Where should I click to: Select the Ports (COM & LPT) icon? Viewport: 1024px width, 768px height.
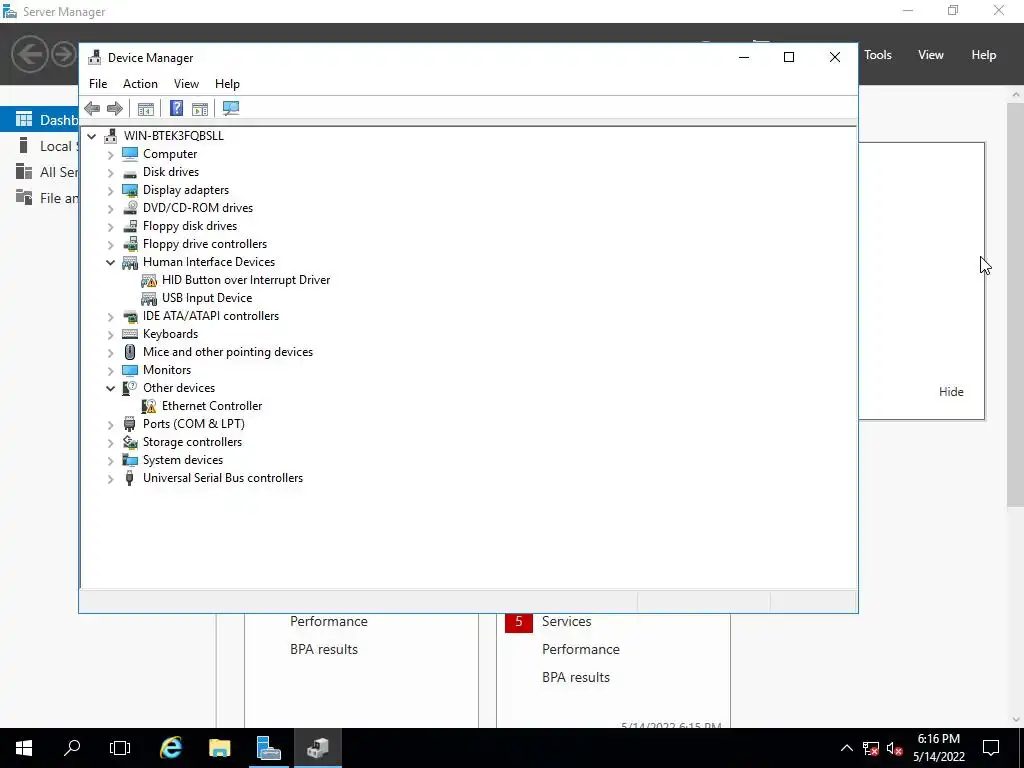(130, 424)
